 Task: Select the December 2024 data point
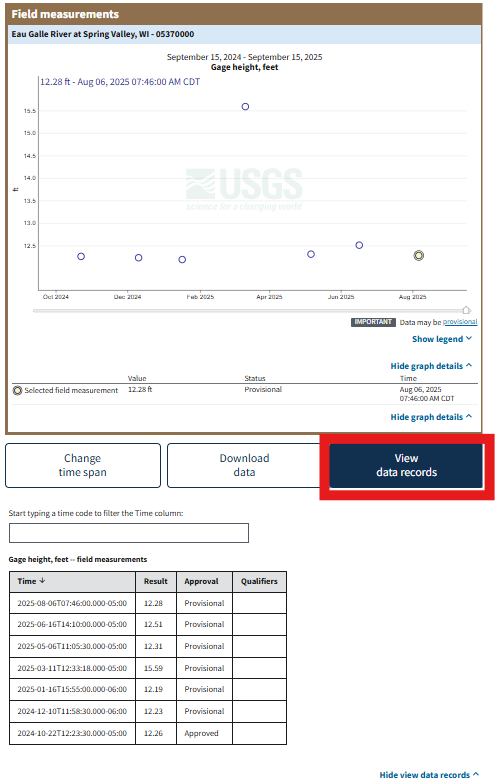click(139, 257)
